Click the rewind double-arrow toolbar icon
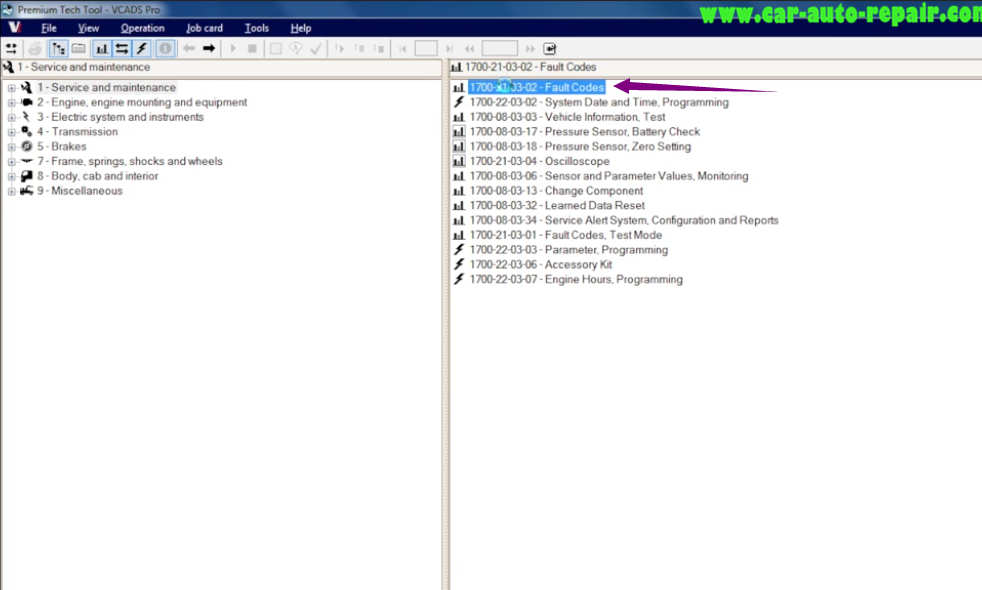 coord(470,48)
